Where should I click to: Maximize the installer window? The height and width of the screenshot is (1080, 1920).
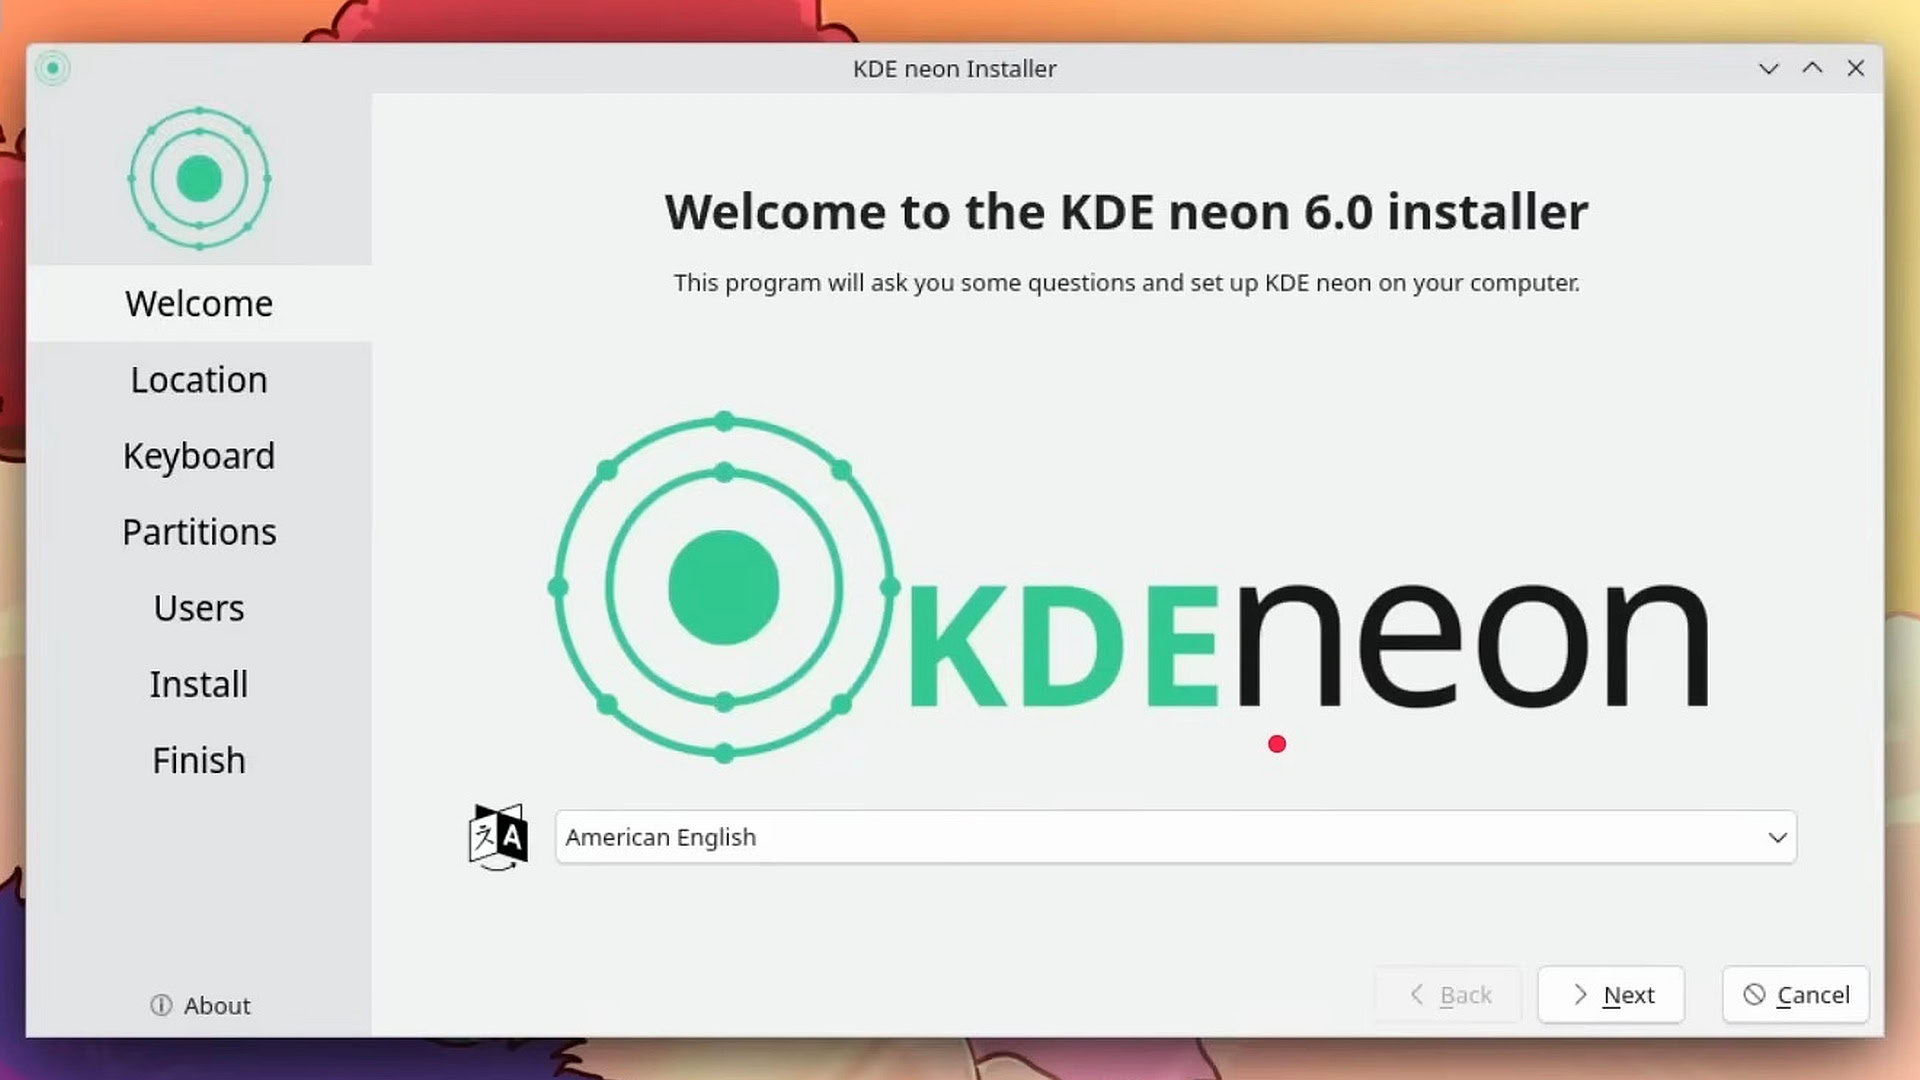(x=1812, y=68)
